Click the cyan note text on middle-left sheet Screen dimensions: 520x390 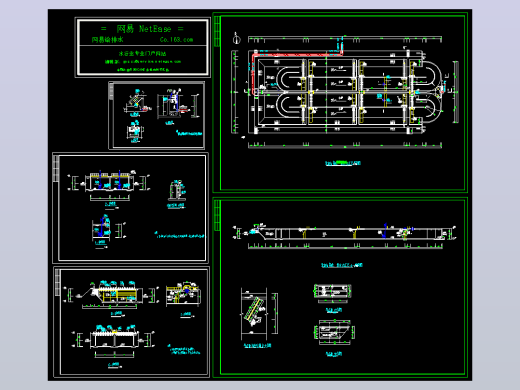click(179, 235)
